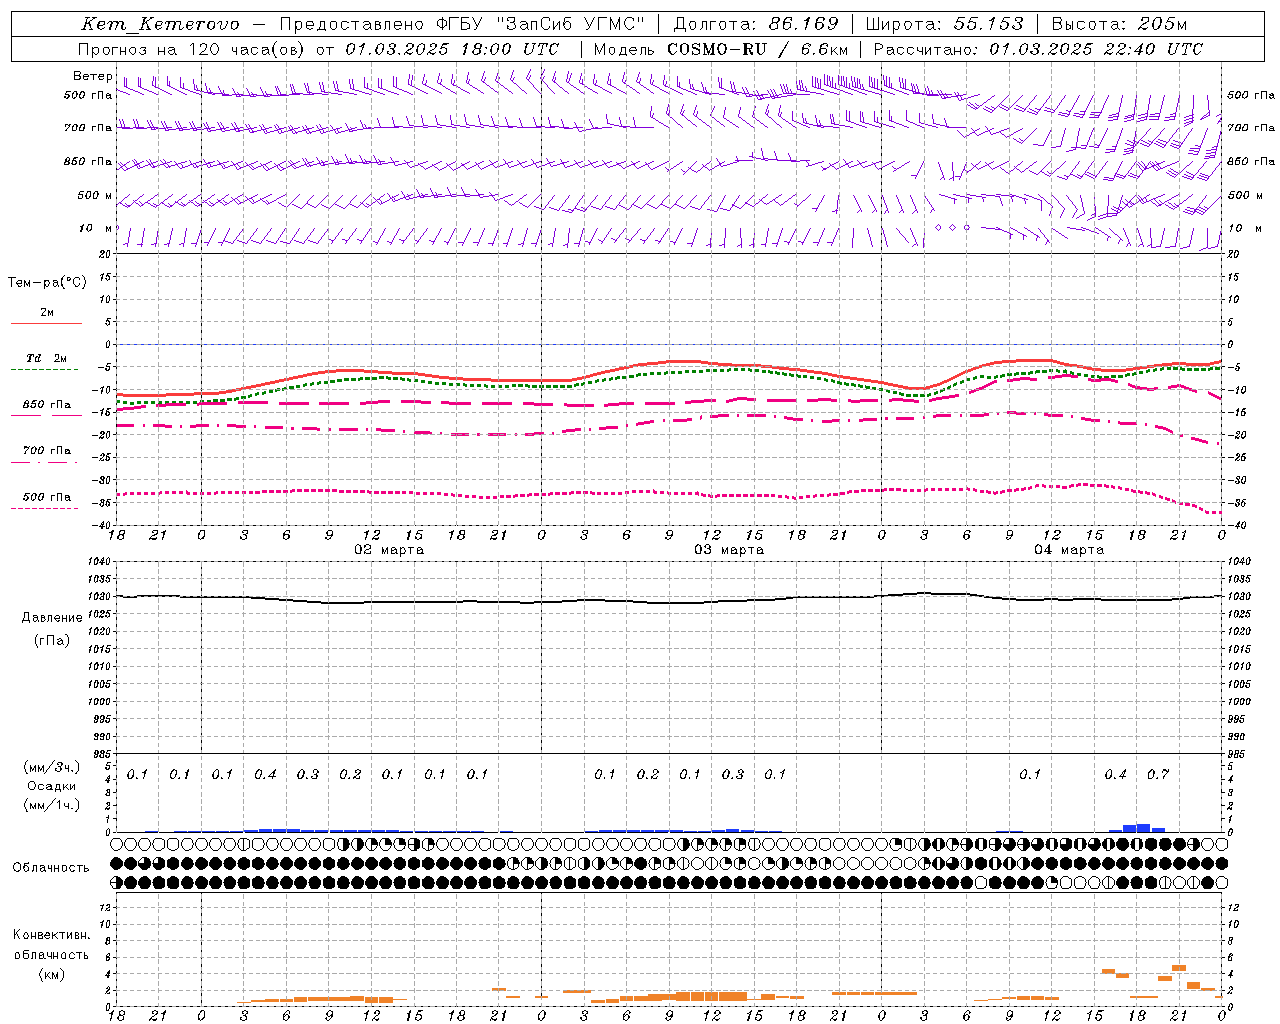Click the 'Давление' pressure panel label

click(x=52, y=618)
